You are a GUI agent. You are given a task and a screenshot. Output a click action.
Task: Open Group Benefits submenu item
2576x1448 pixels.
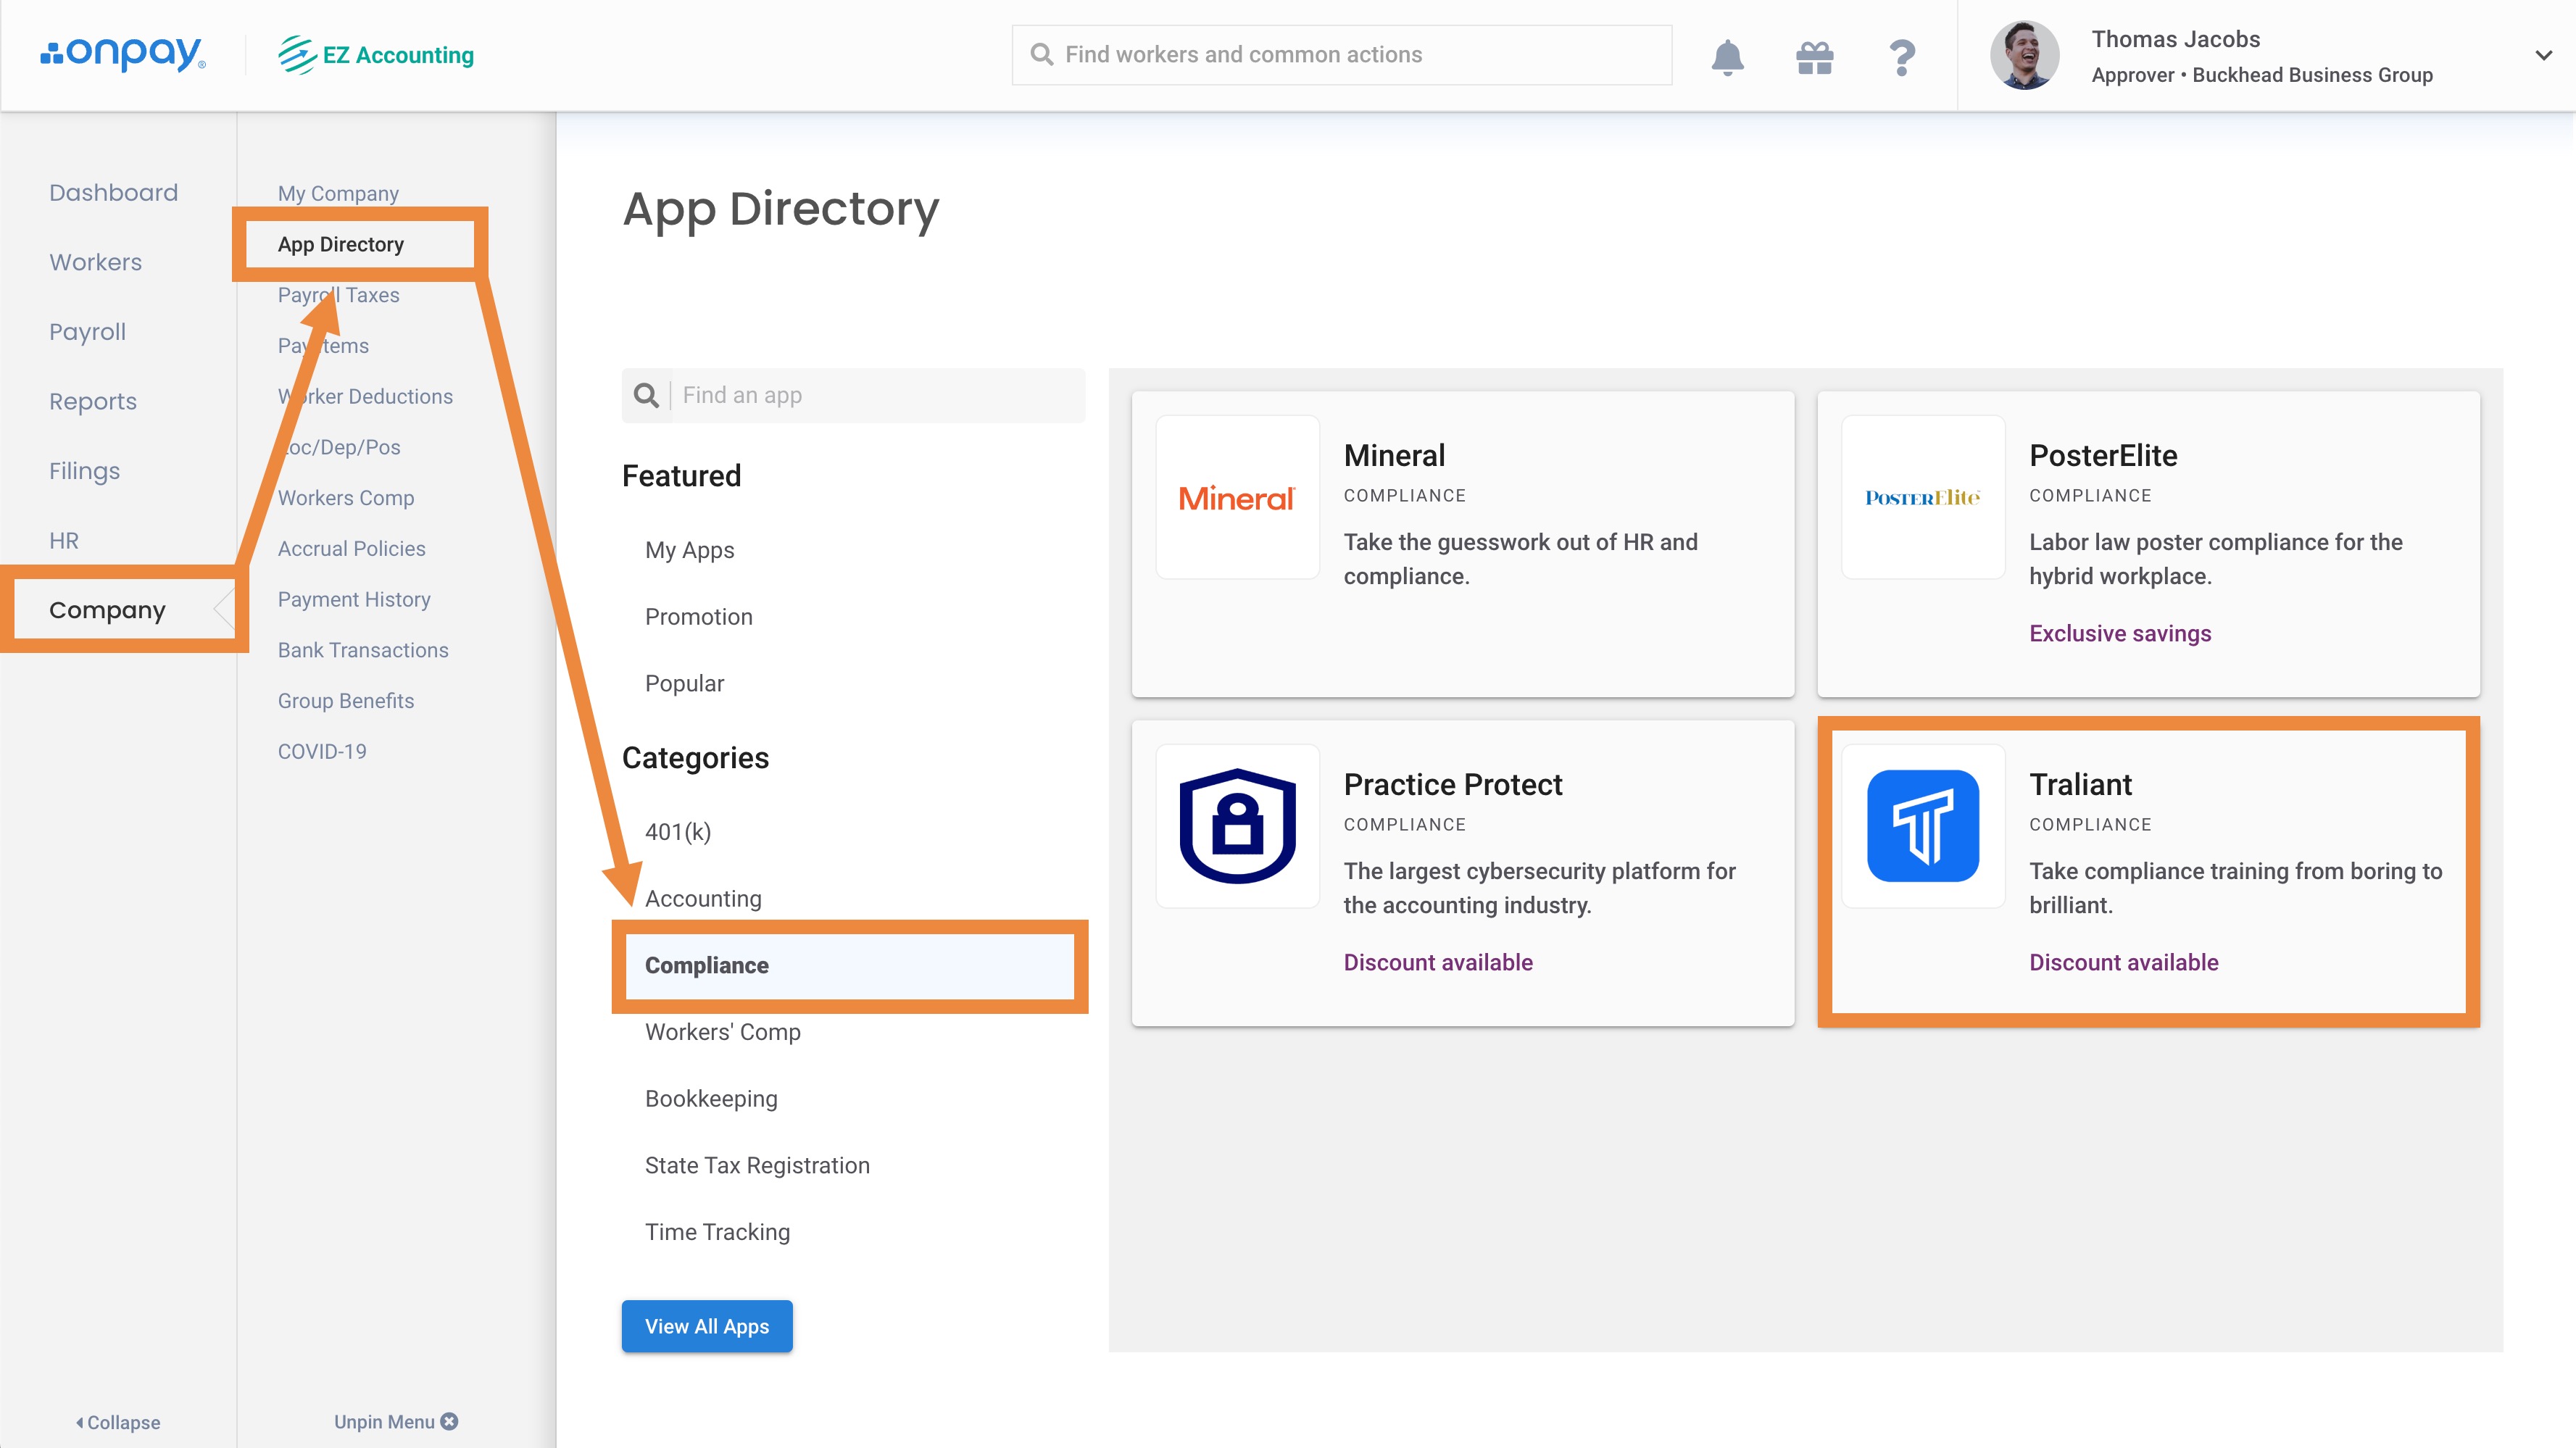[346, 701]
